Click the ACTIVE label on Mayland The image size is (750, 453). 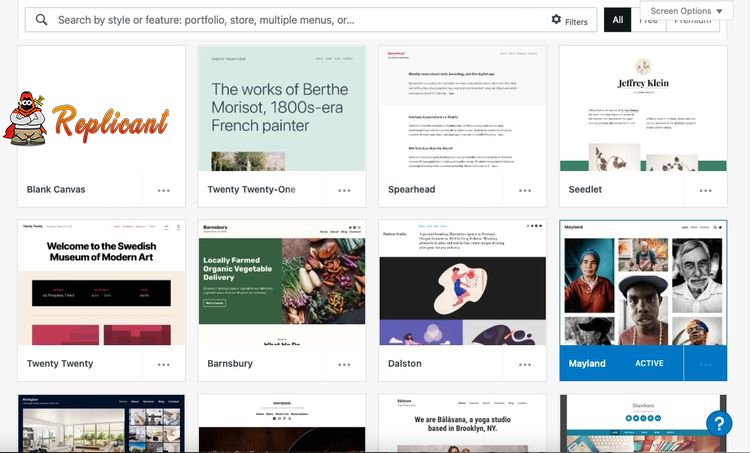[x=649, y=364]
